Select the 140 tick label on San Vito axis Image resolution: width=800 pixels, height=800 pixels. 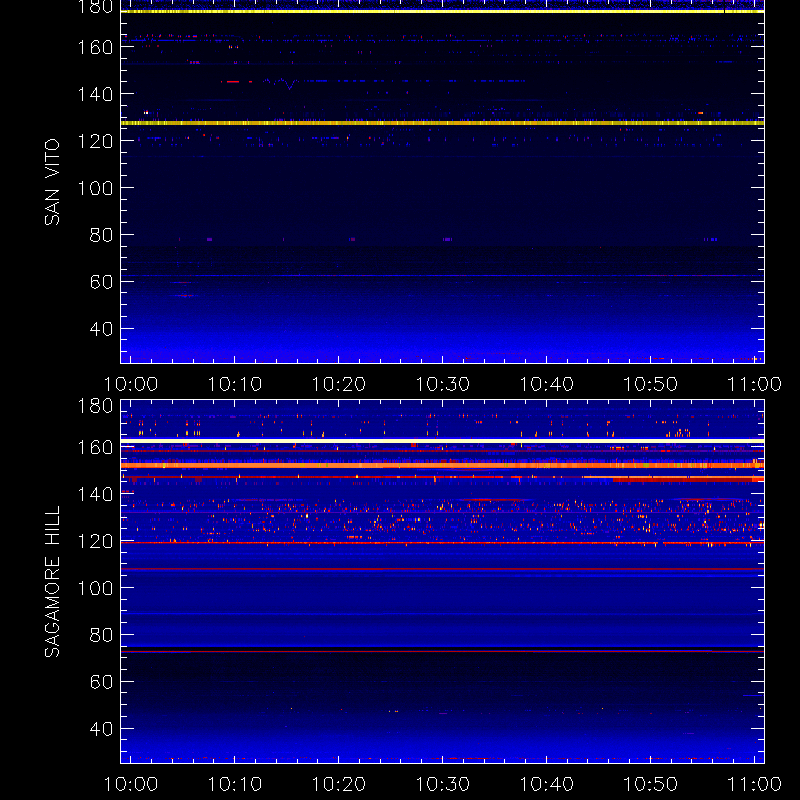[95, 94]
